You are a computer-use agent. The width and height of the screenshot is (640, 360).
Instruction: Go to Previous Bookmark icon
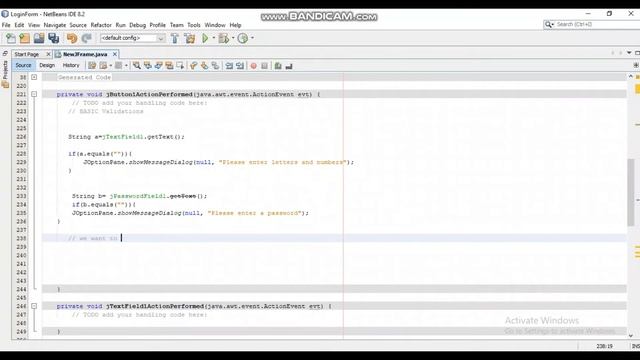pos(193,66)
